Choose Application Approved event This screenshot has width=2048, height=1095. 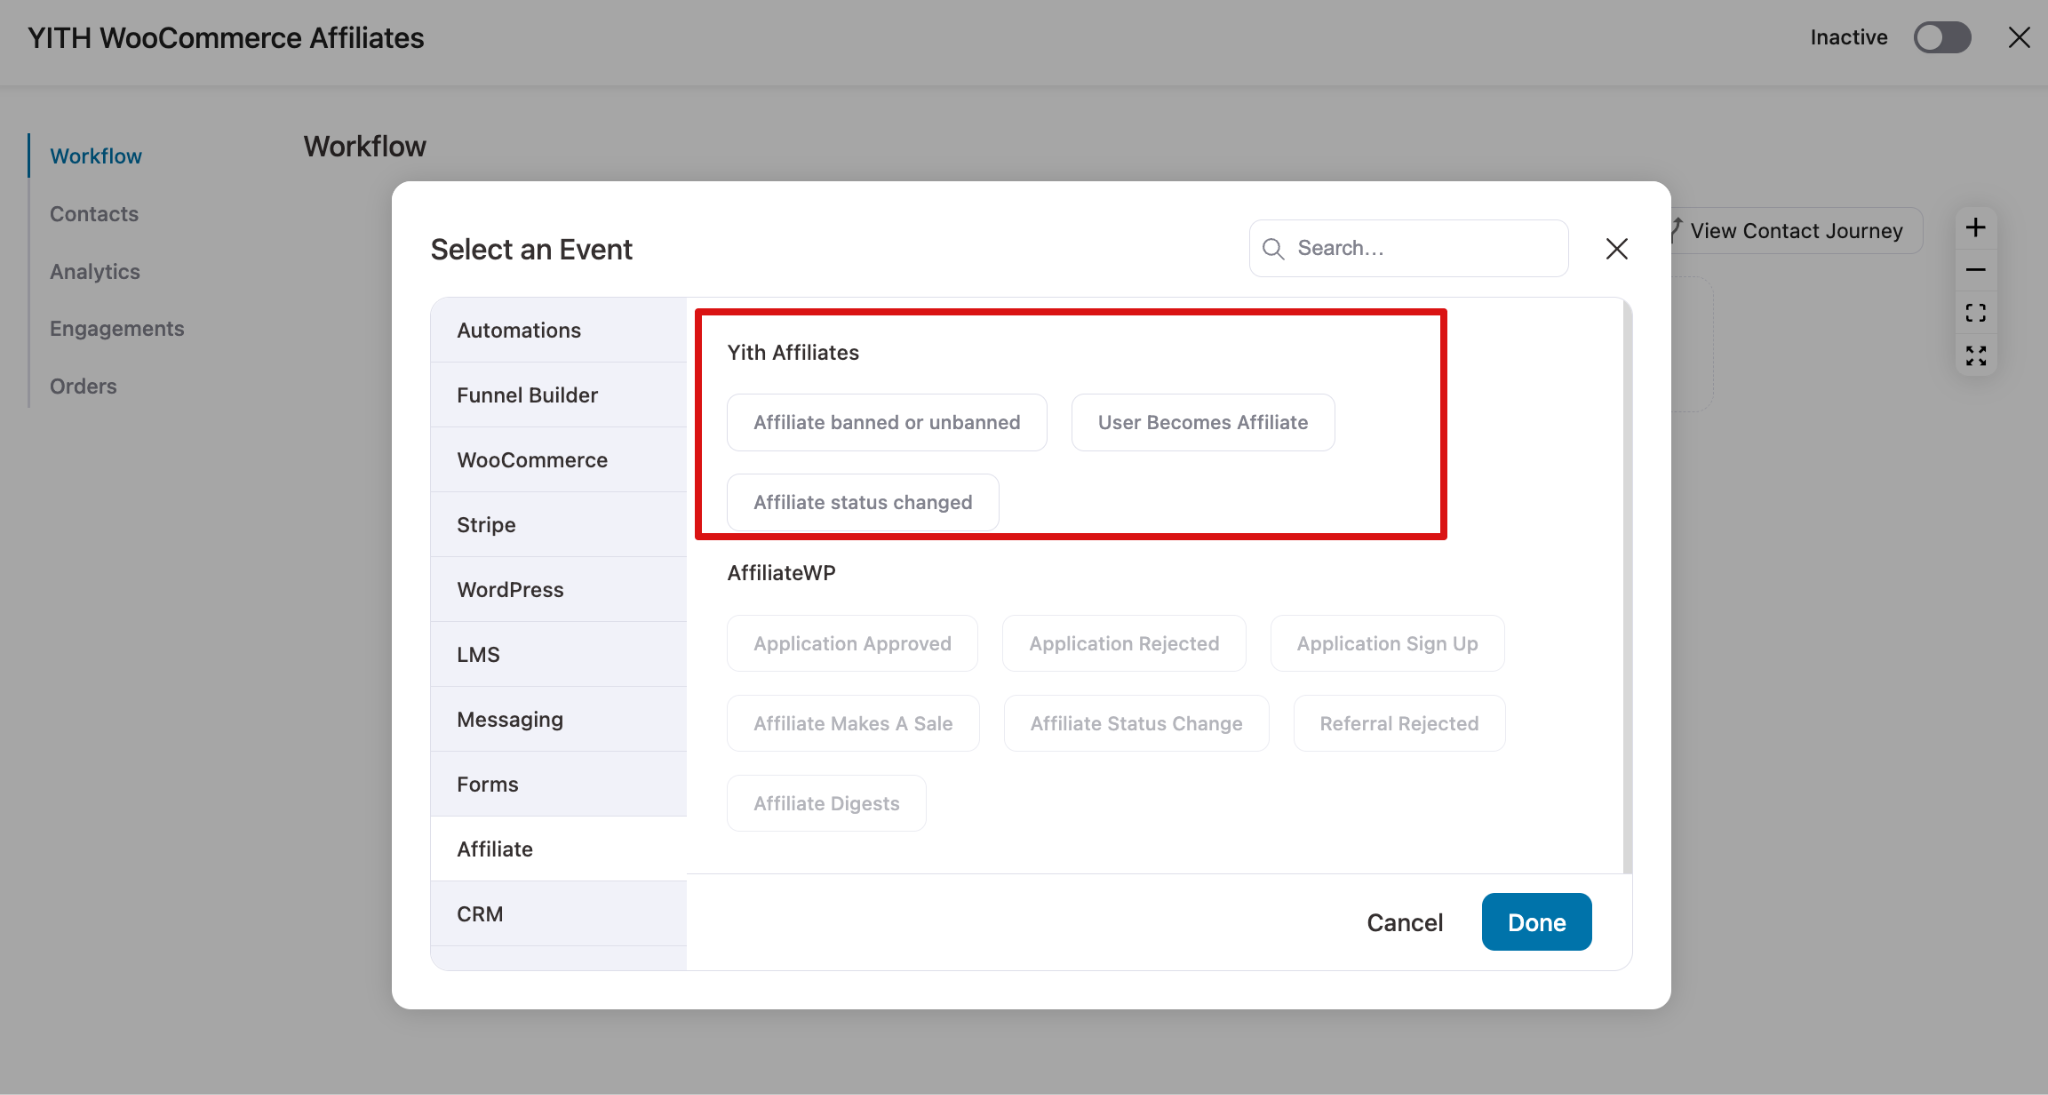[852, 643]
